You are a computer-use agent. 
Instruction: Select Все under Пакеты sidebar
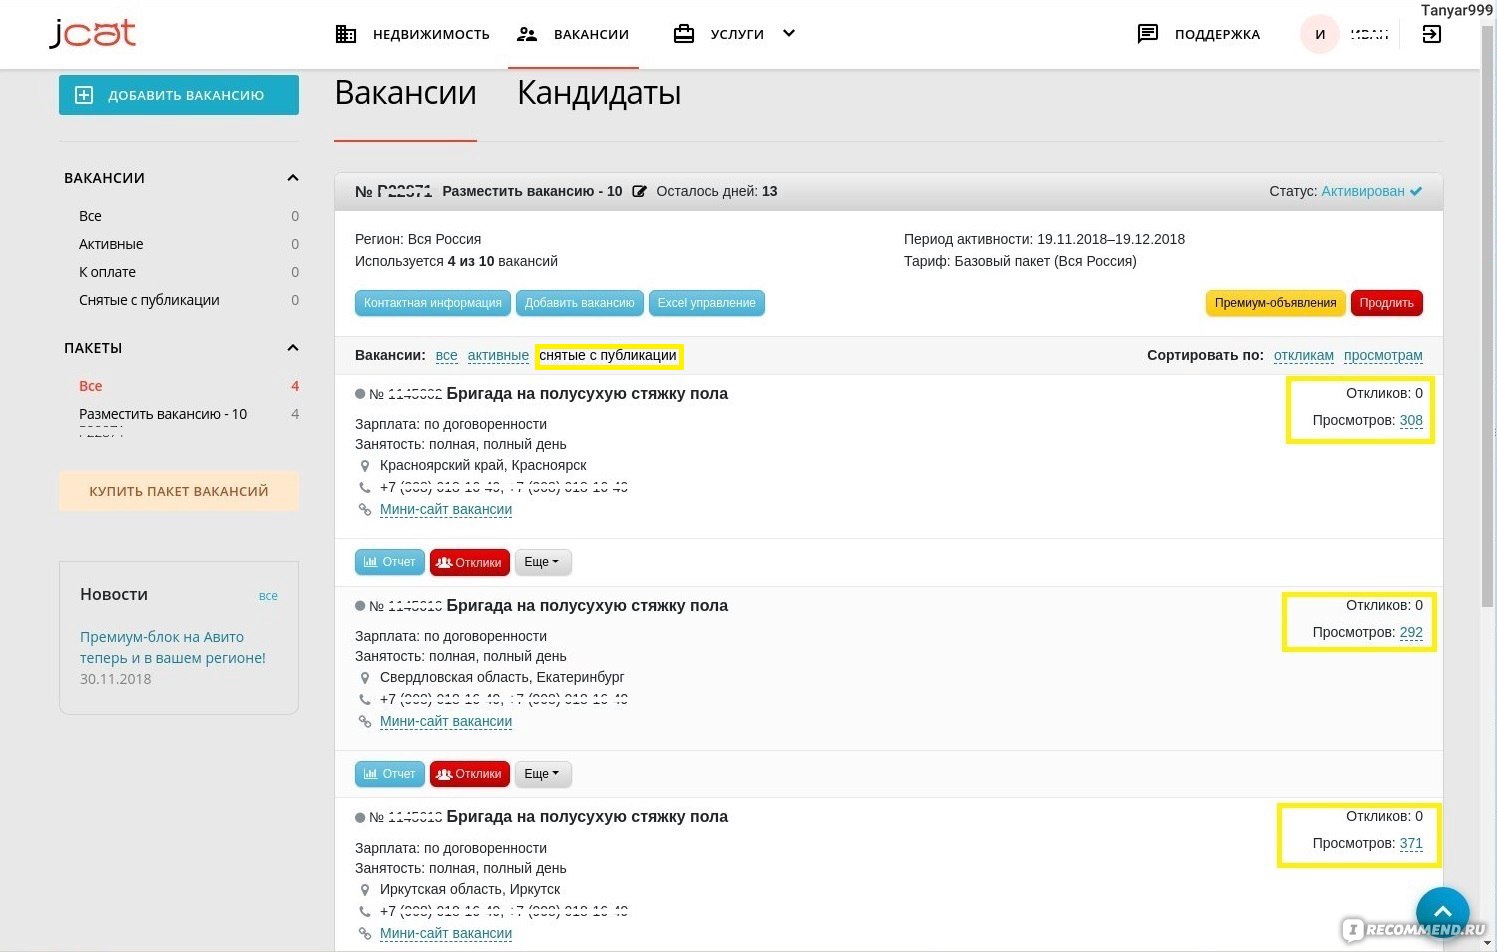coord(90,386)
